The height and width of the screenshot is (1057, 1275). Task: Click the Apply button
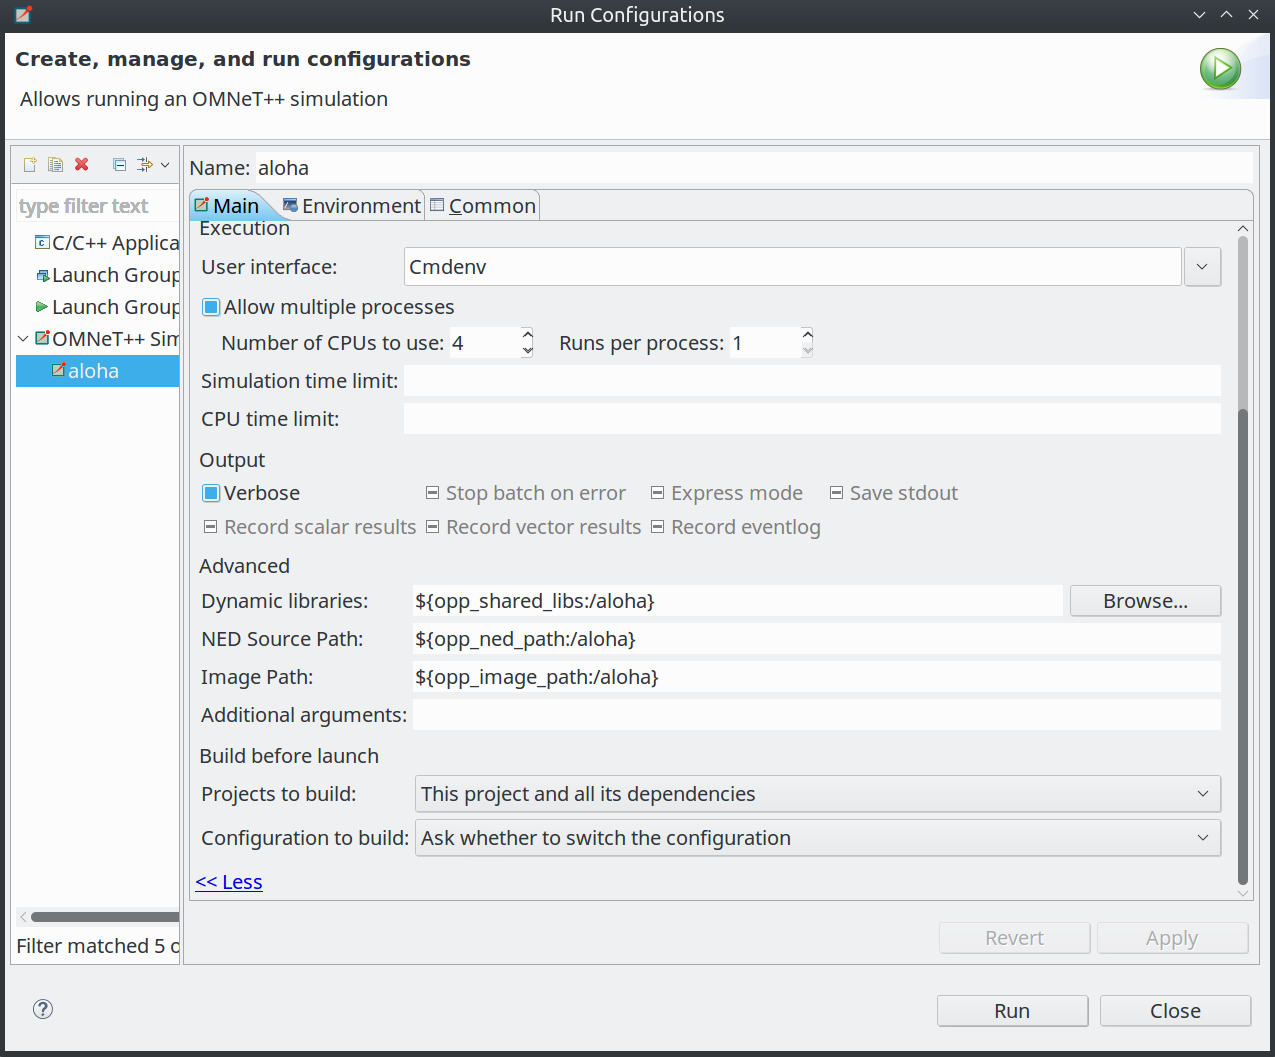click(x=1172, y=938)
